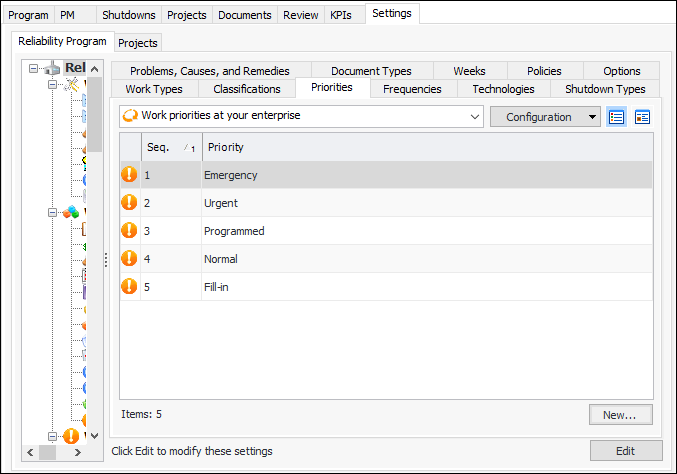Image resolution: width=677 pixels, height=474 pixels.
Task: Collapse the colored balls tree branch
Action: click(51, 212)
